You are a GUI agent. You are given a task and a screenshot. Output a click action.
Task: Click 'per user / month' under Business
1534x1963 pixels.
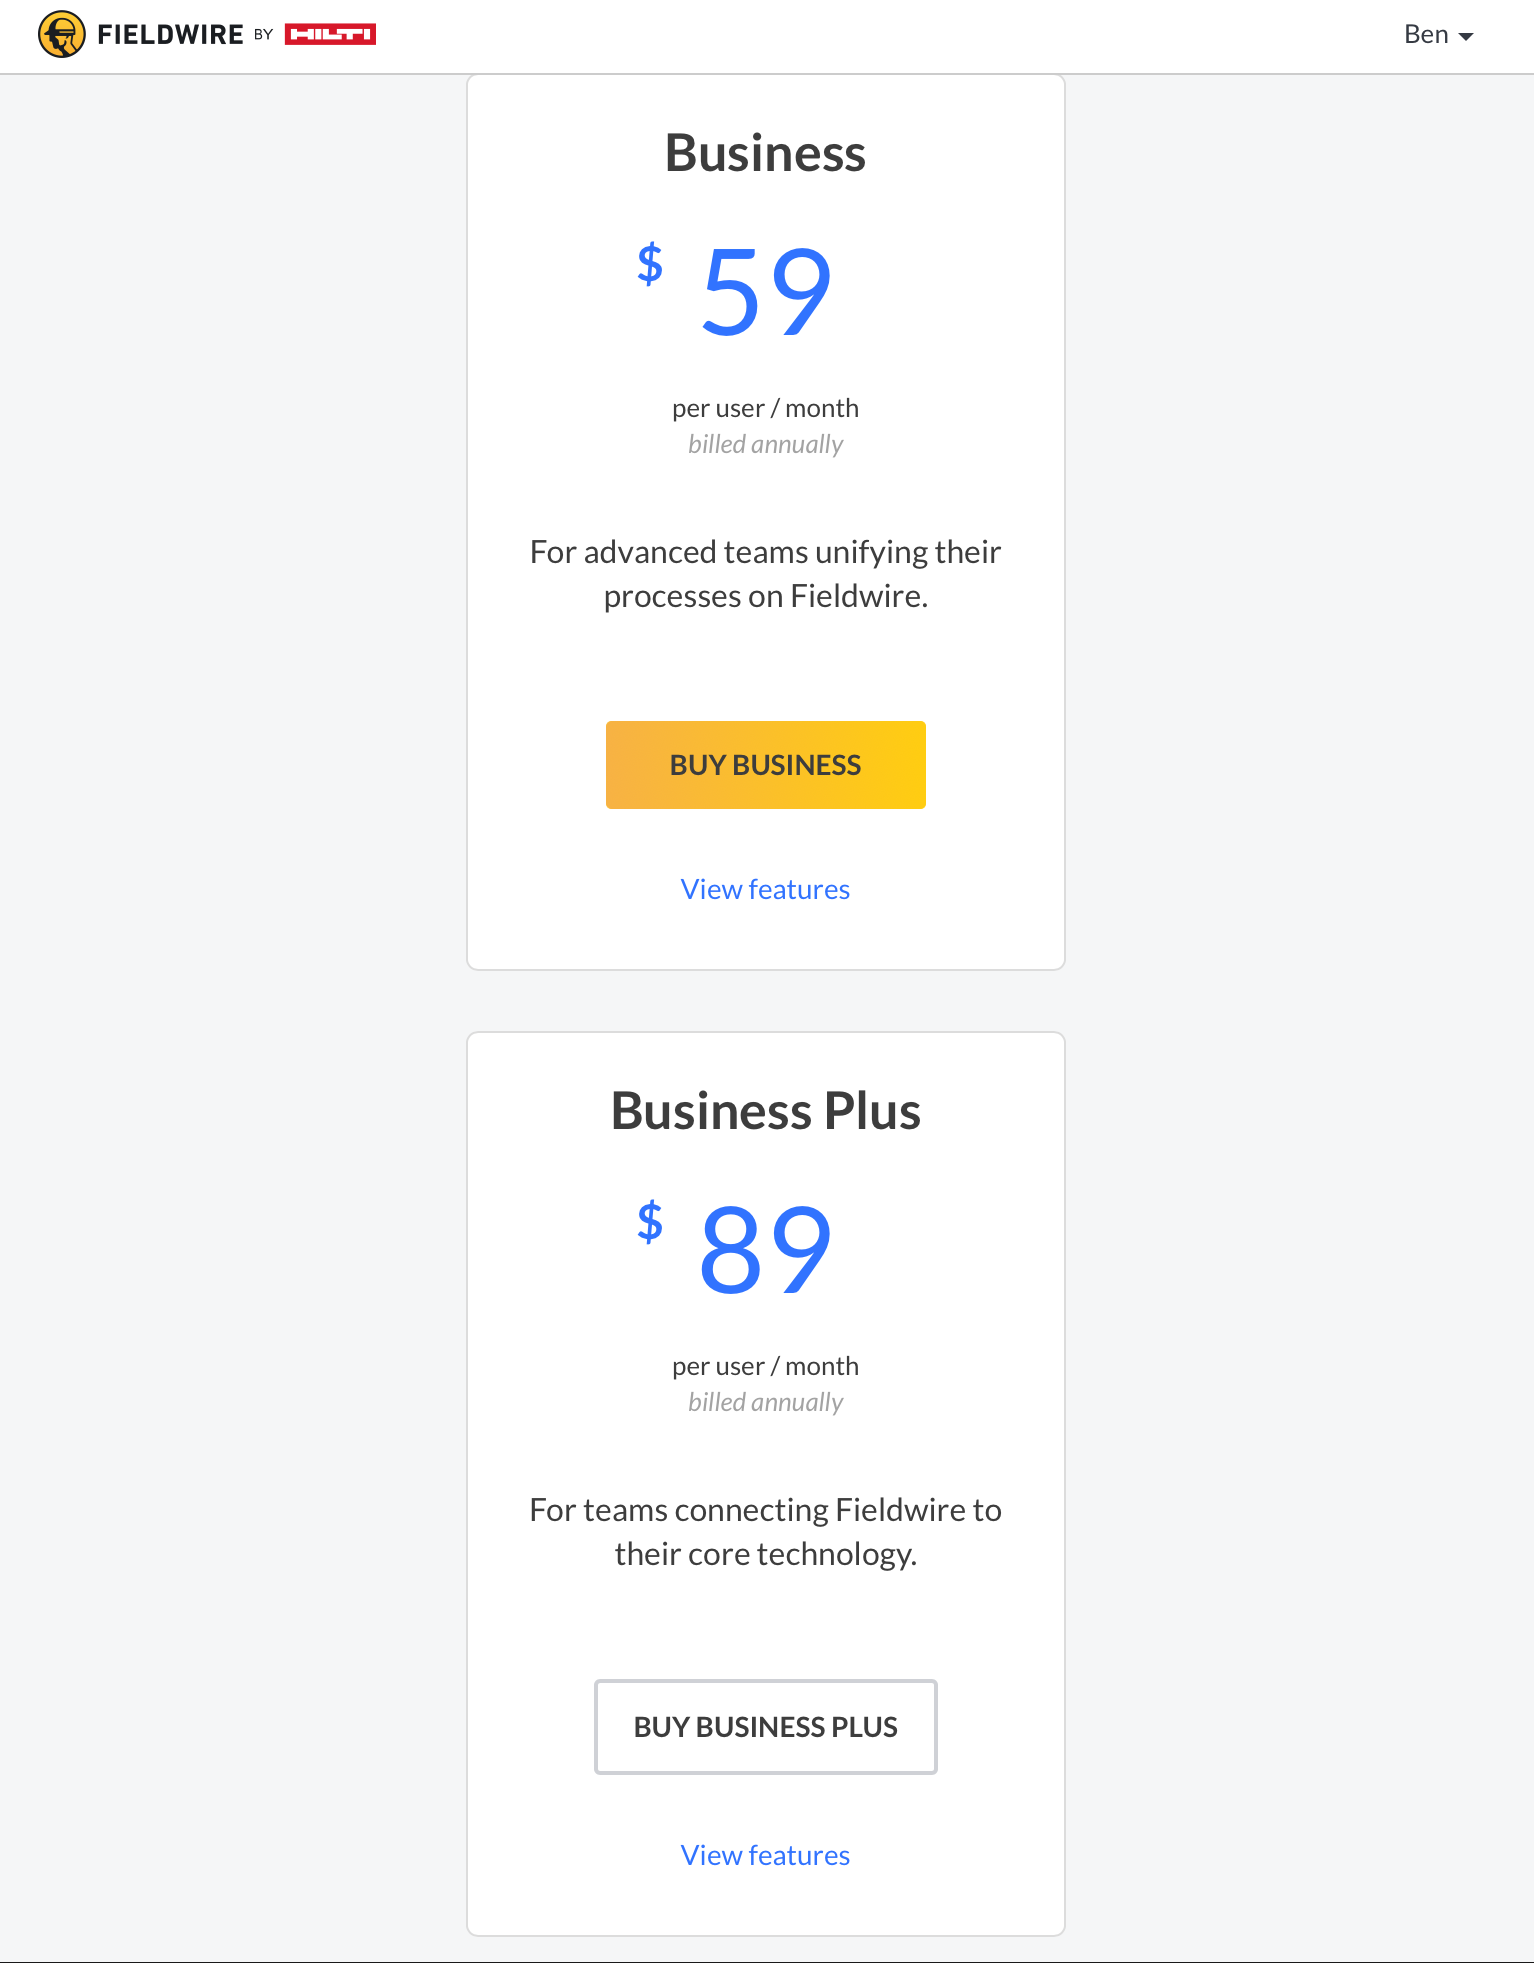766,408
